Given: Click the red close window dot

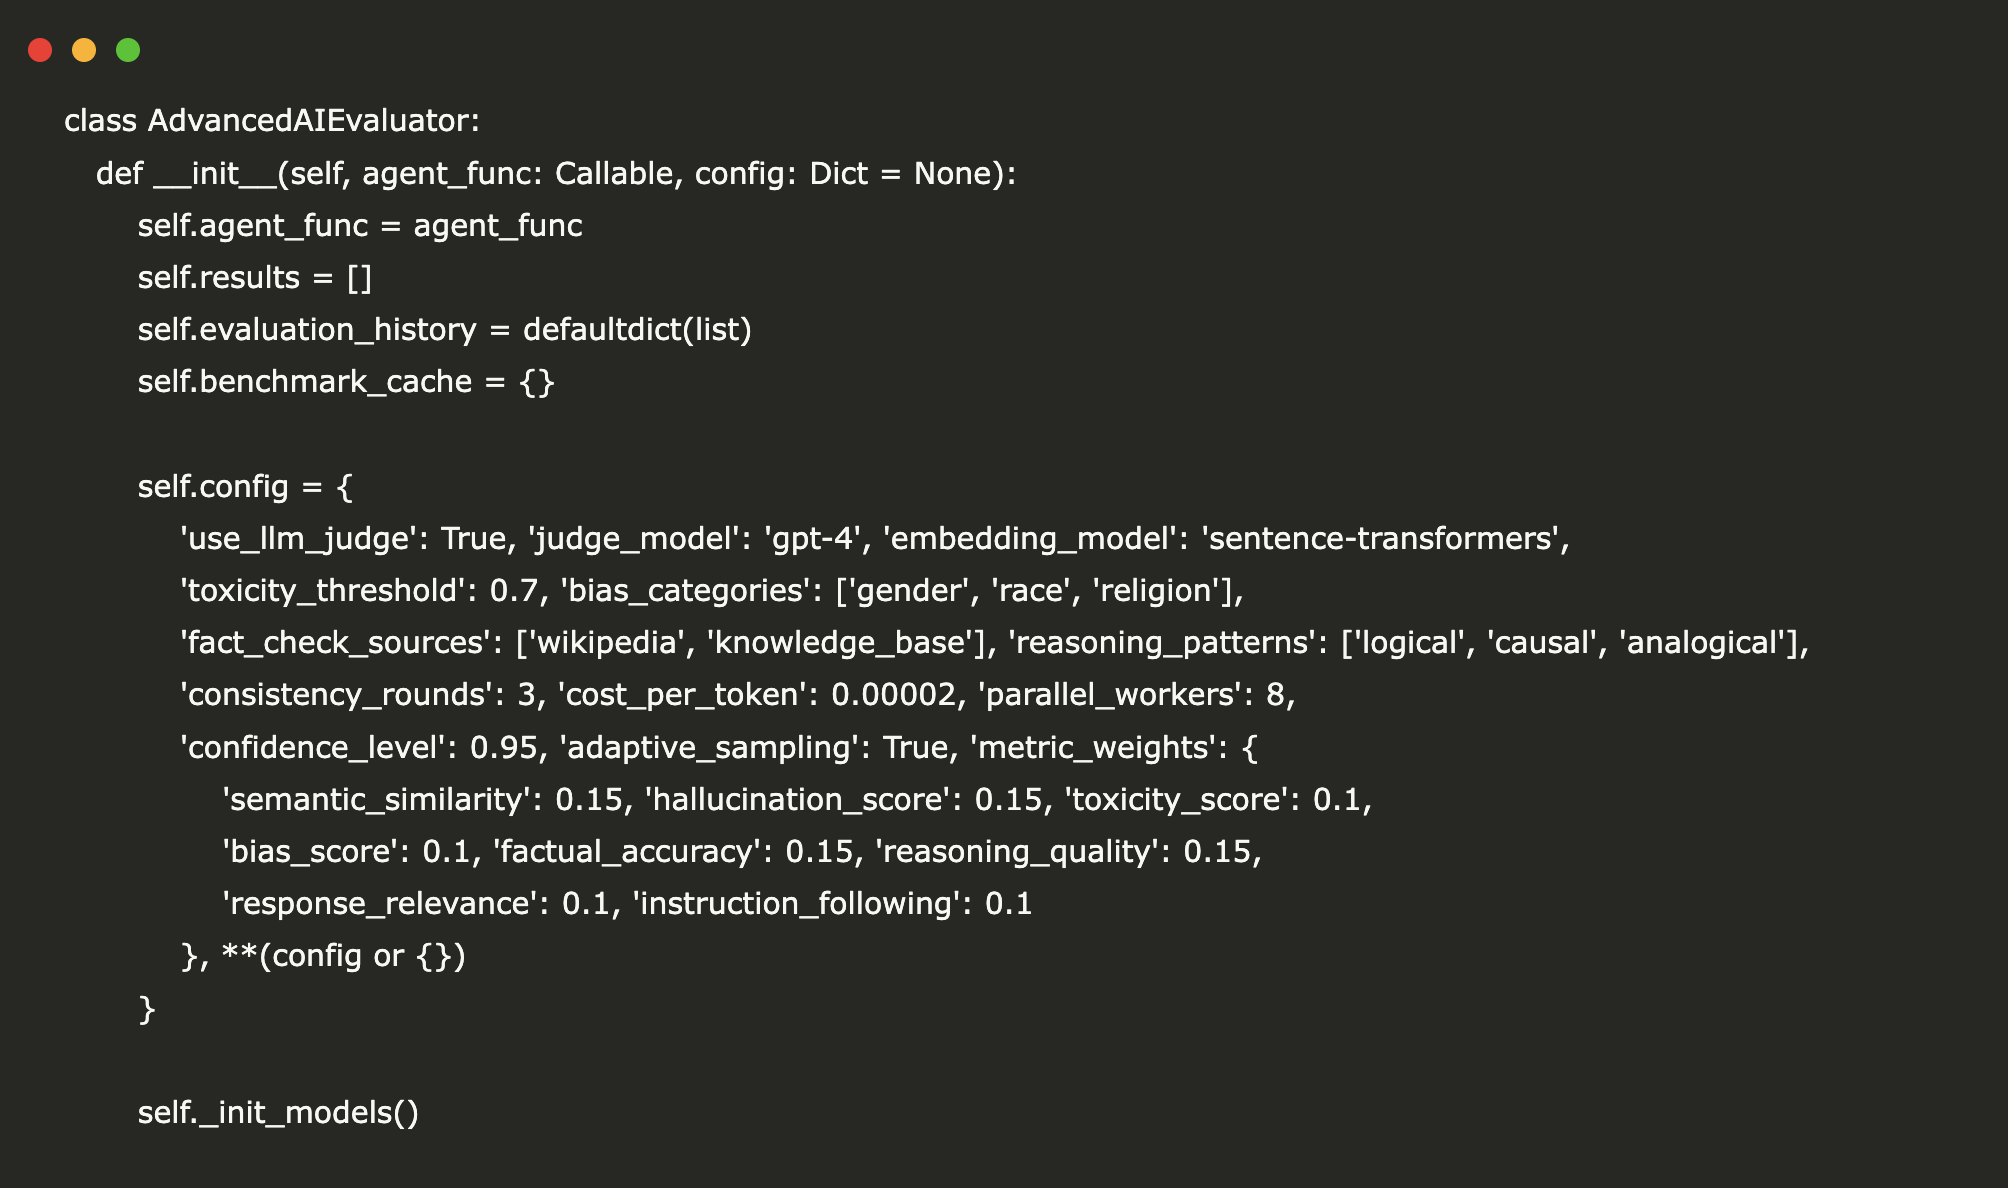Looking at the screenshot, I should (40, 50).
